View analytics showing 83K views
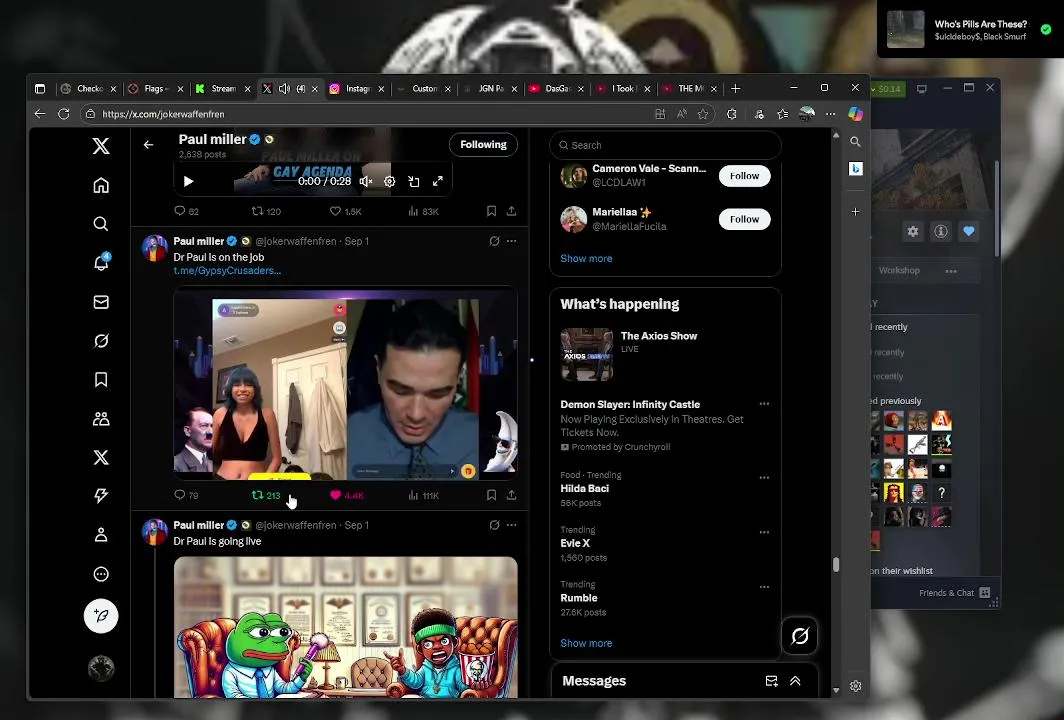1064x720 pixels. pyautogui.click(x=423, y=211)
